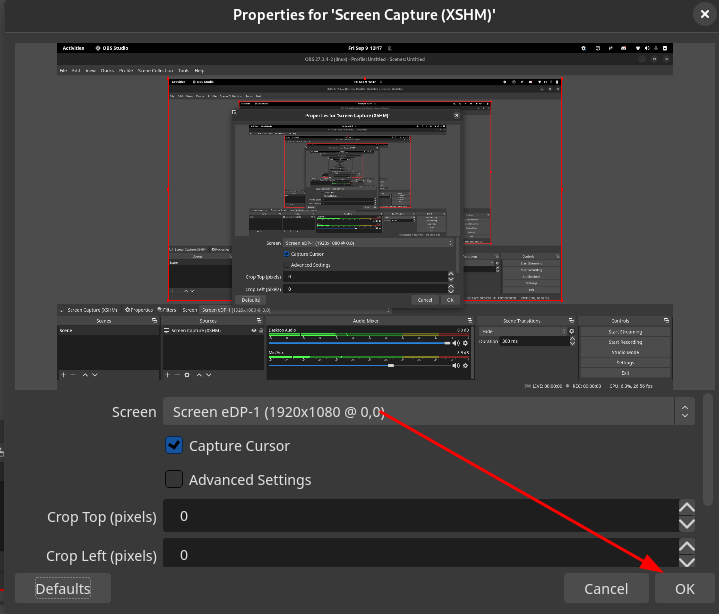The width and height of the screenshot is (719, 614).
Task: Decrease Crop Top with the down arrow
Action: coord(686,524)
